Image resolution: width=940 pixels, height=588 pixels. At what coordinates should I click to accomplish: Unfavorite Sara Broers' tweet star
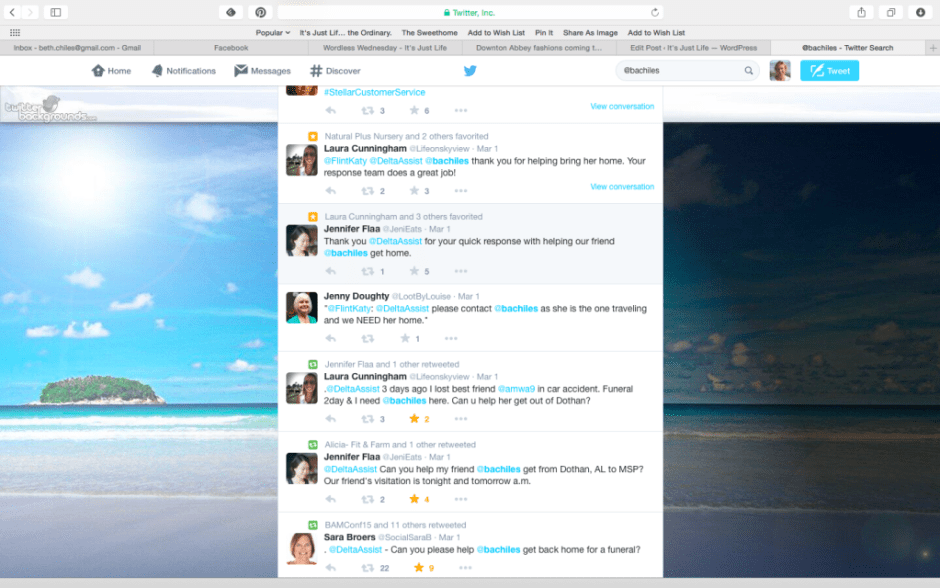click(x=418, y=567)
